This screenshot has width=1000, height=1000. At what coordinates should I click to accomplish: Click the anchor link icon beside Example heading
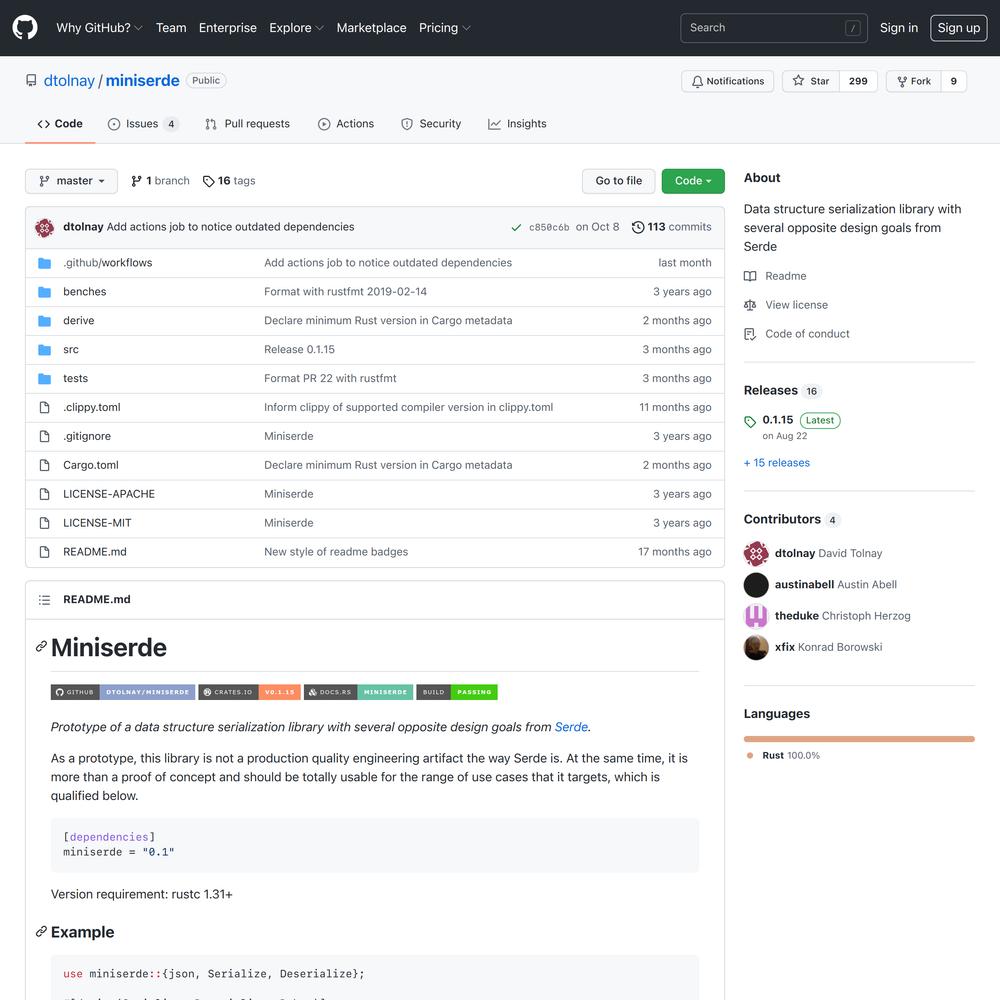pyautogui.click(x=41, y=931)
